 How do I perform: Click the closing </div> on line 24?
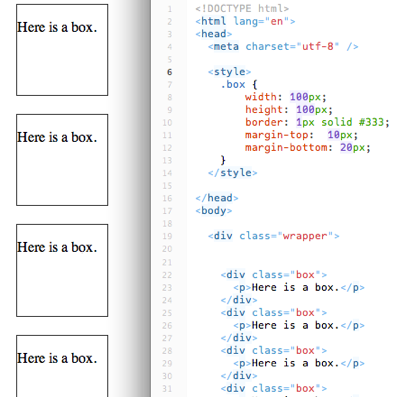pyautogui.click(x=239, y=300)
